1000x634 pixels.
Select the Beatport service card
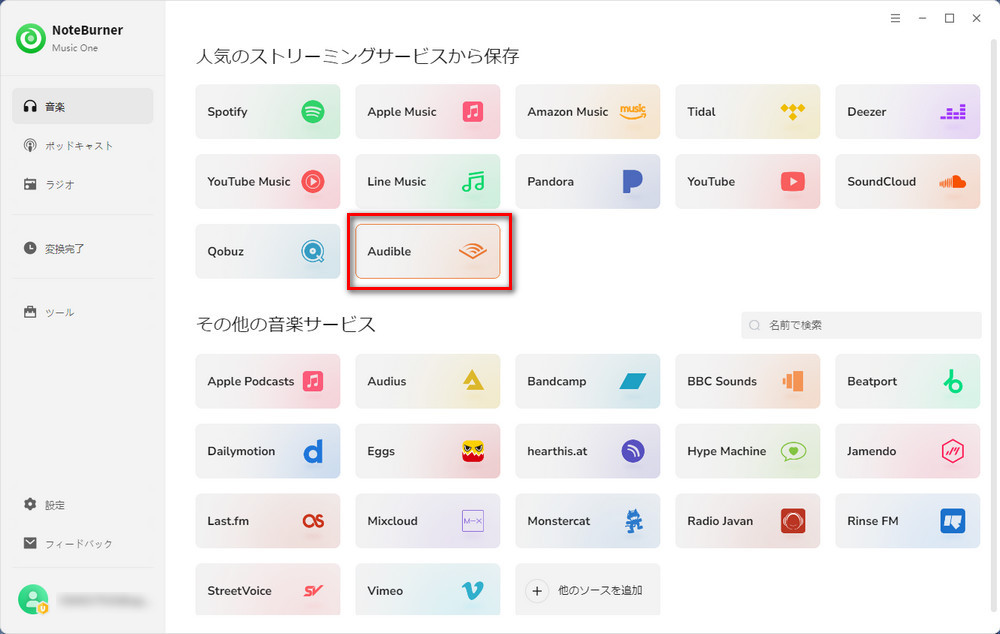[908, 381]
